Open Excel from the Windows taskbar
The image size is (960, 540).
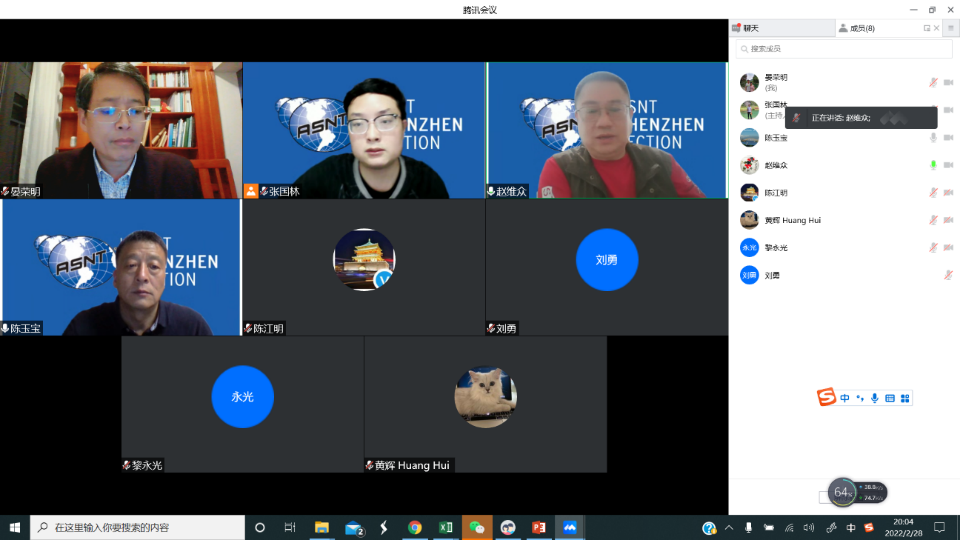tap(446, 527)
